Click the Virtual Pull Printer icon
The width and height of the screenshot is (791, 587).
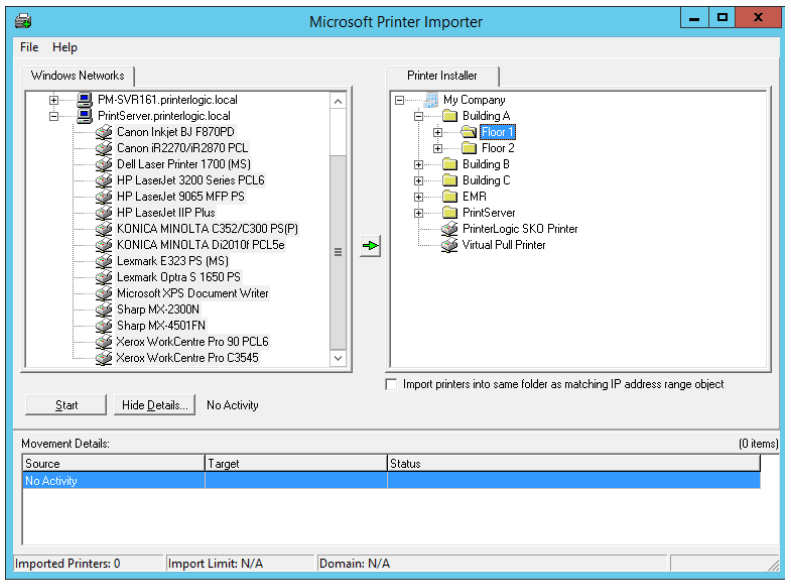click(450, 245)
